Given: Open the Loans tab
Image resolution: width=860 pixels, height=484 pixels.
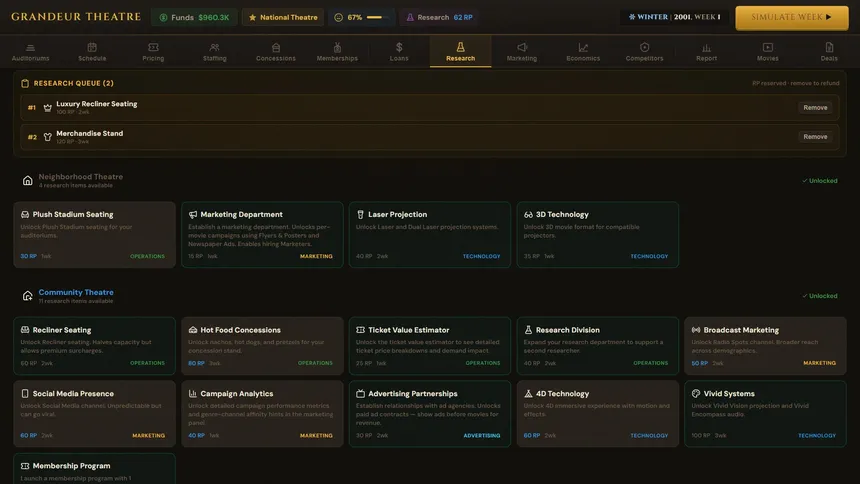Looking at the screenshot, I should 399,52.
